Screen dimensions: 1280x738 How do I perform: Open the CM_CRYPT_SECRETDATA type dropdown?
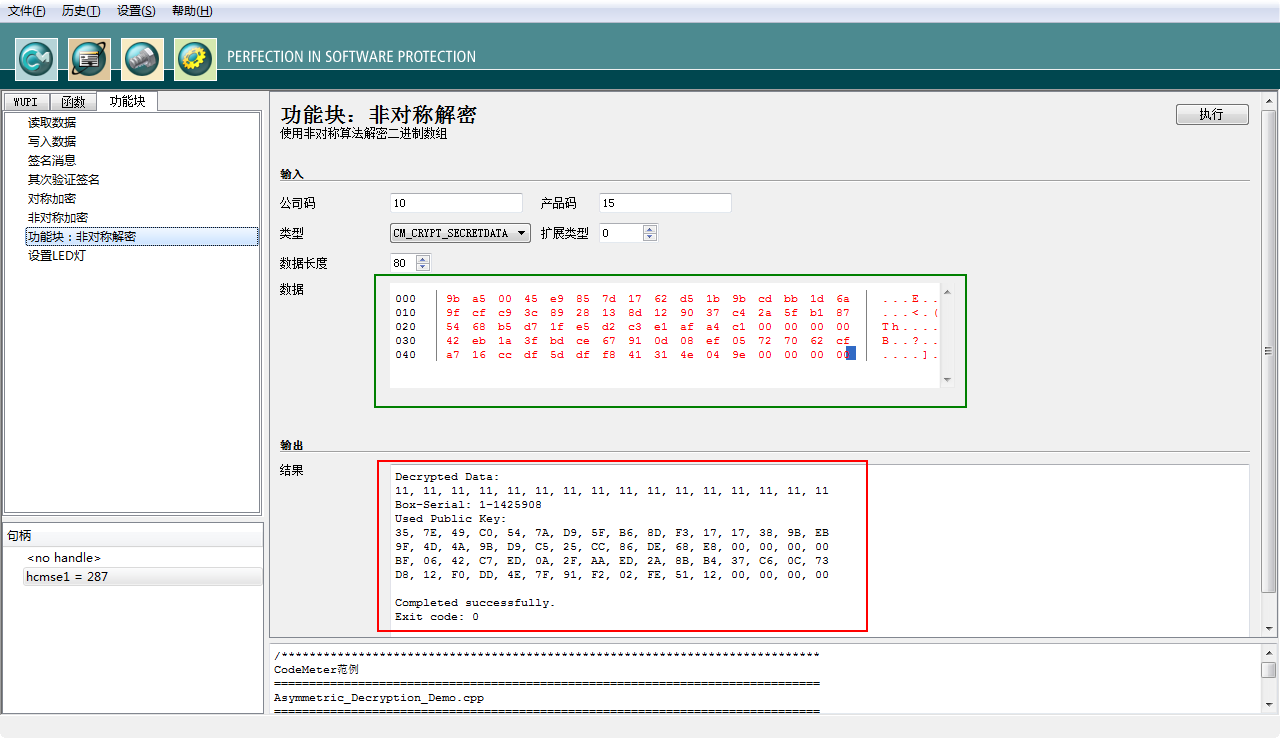click(460, 233)
